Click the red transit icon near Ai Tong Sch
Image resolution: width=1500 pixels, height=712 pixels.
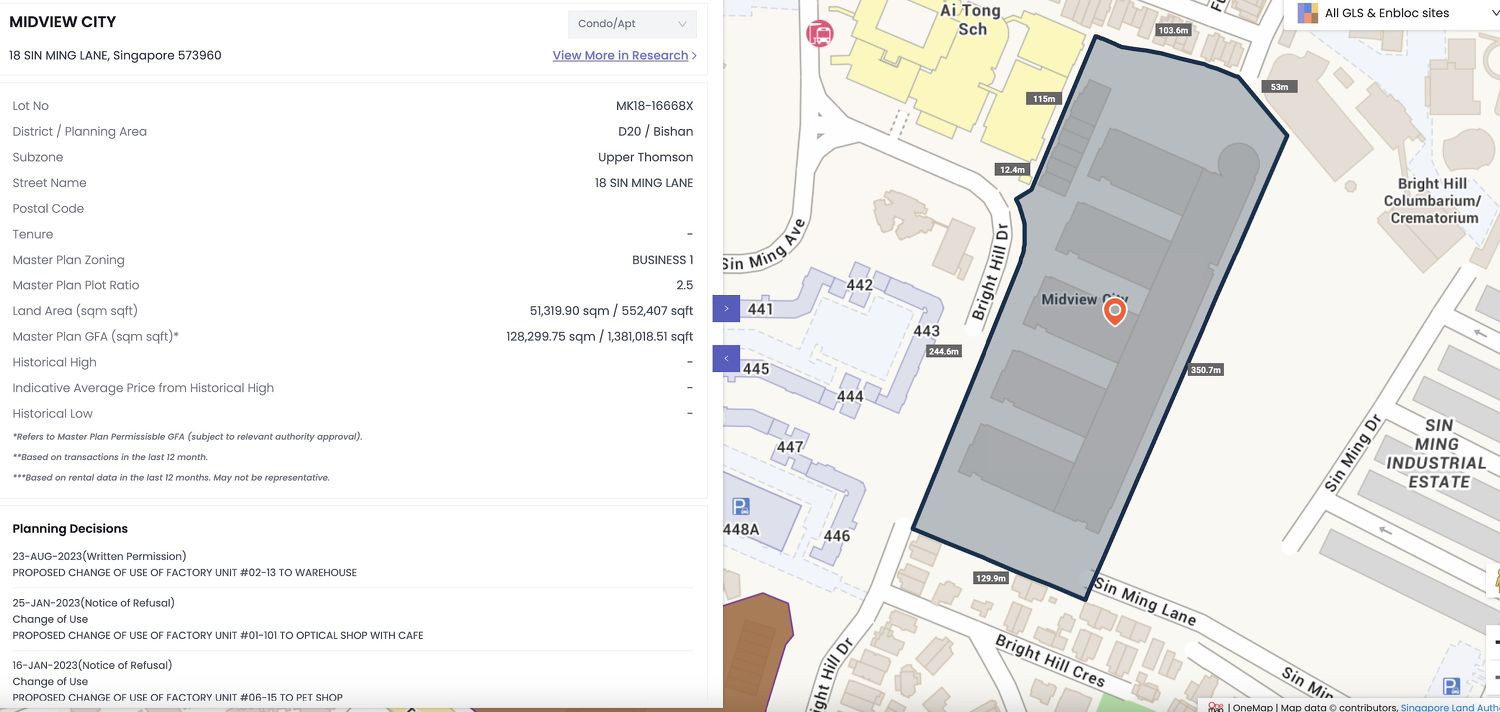pyautogui.click(x=819, y=33)
